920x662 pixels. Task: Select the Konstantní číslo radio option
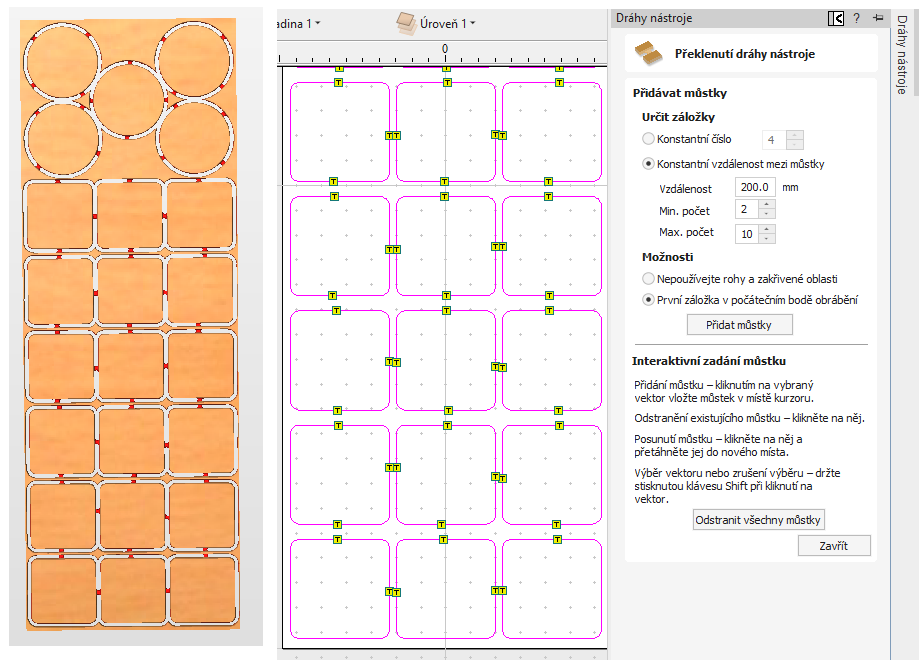[x=649, y=139]
